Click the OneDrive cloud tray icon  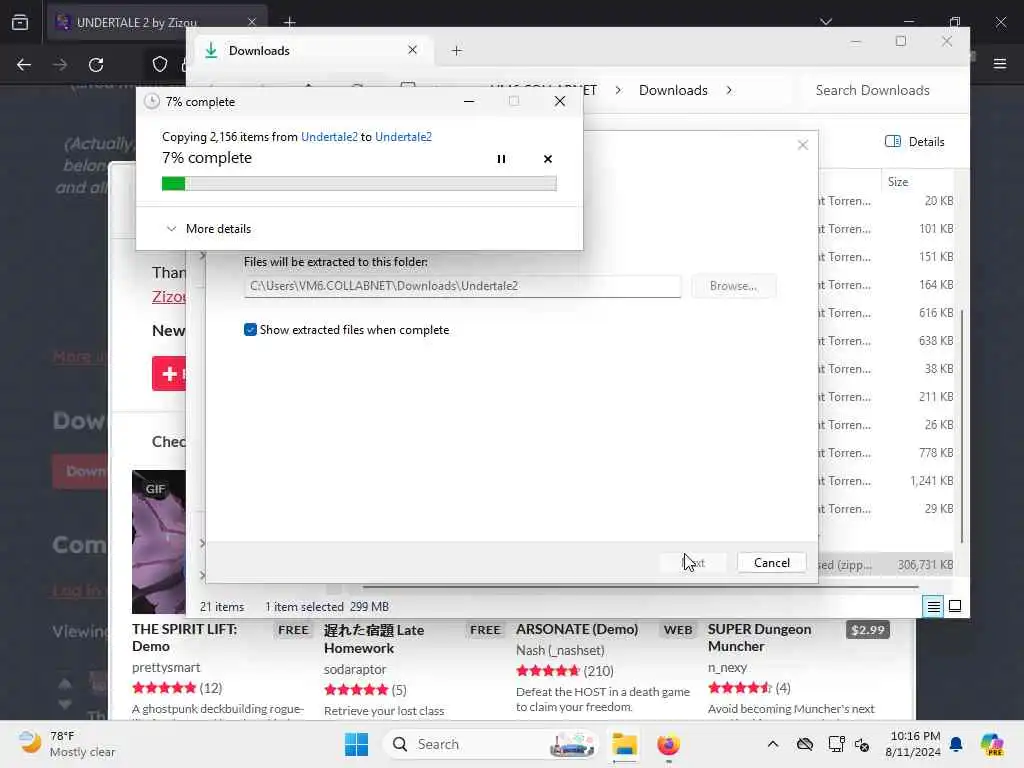coord(805,744)
